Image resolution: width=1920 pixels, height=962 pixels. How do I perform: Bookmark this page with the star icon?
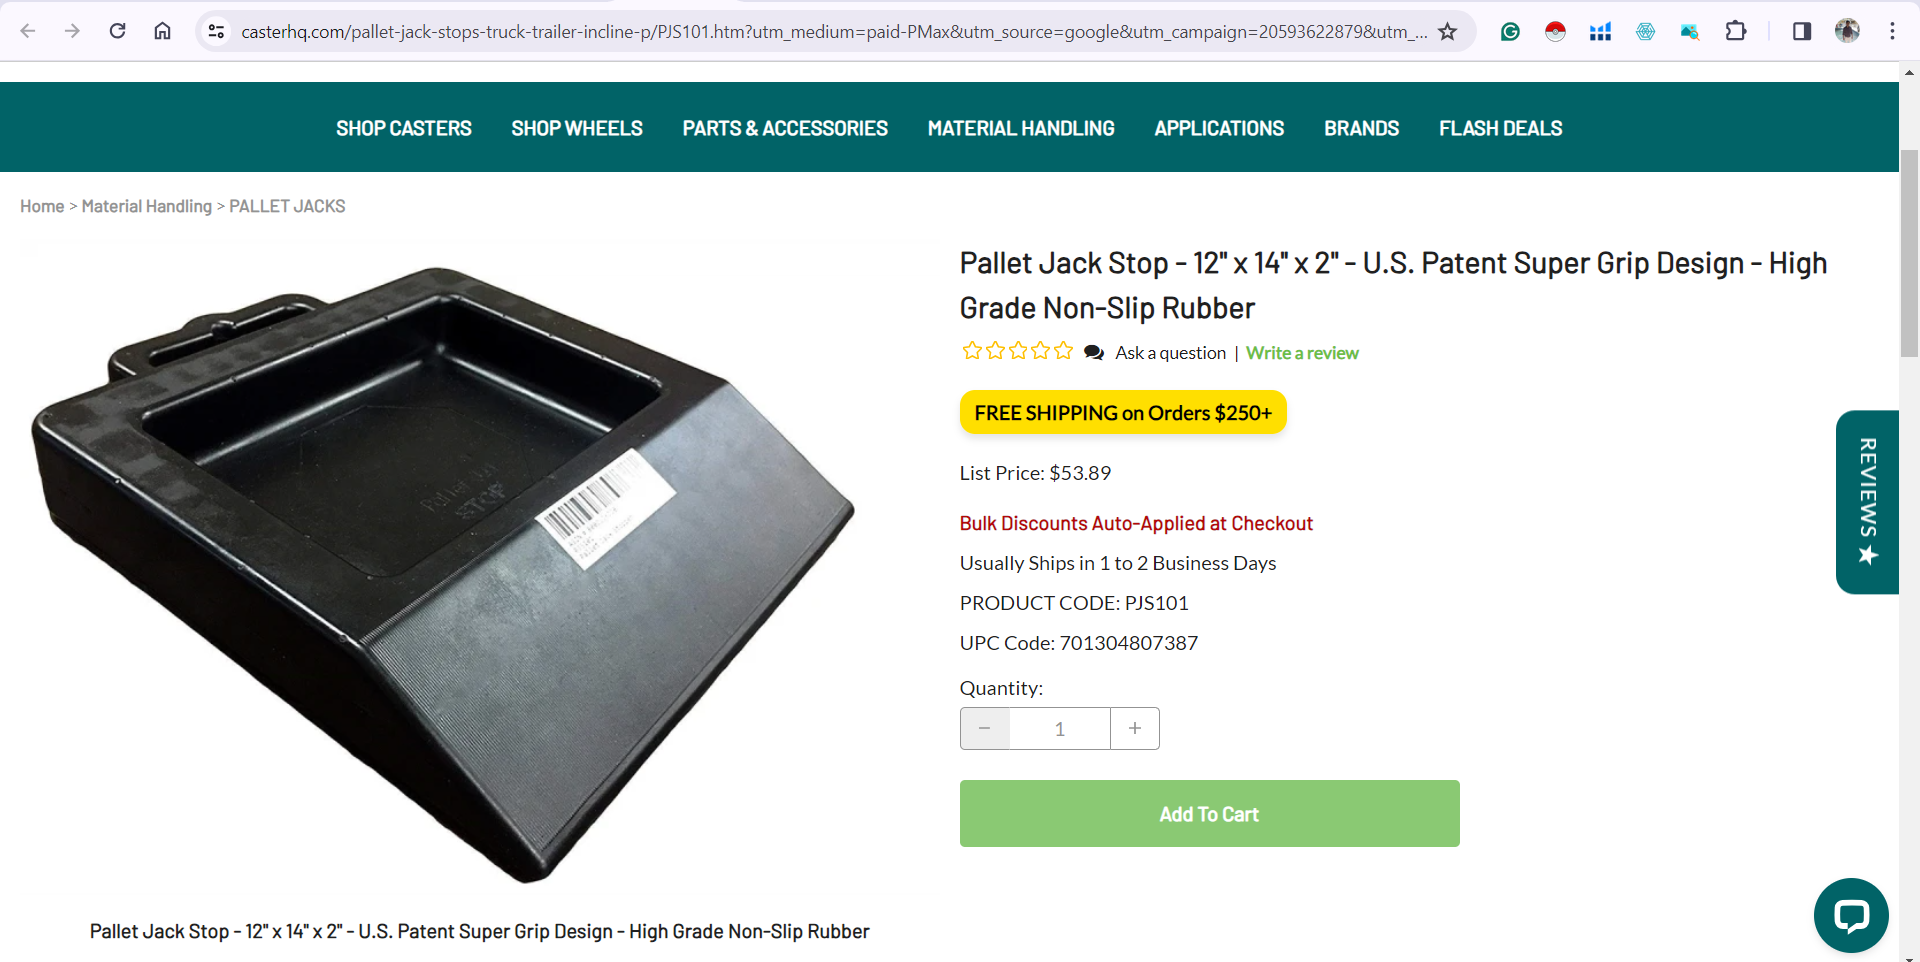pos(1447,32)
